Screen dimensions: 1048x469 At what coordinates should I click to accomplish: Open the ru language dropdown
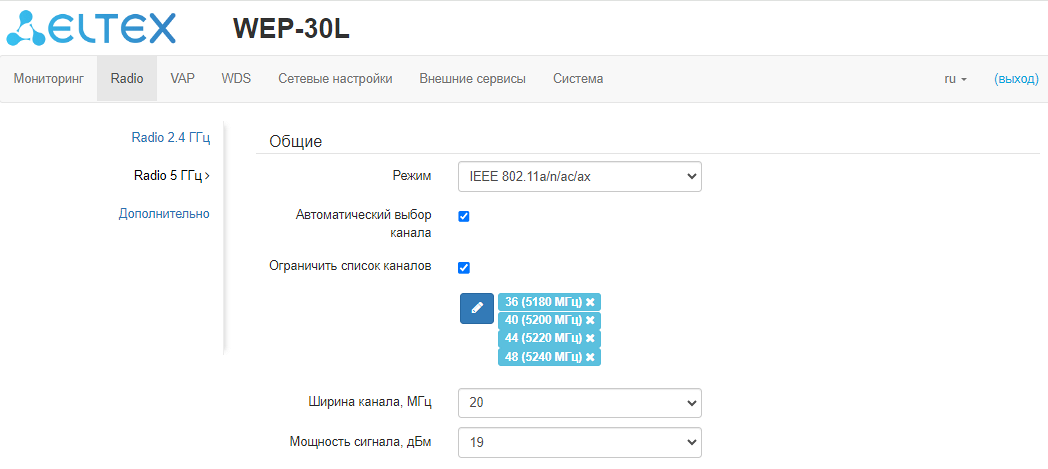(x=956, y=79)
